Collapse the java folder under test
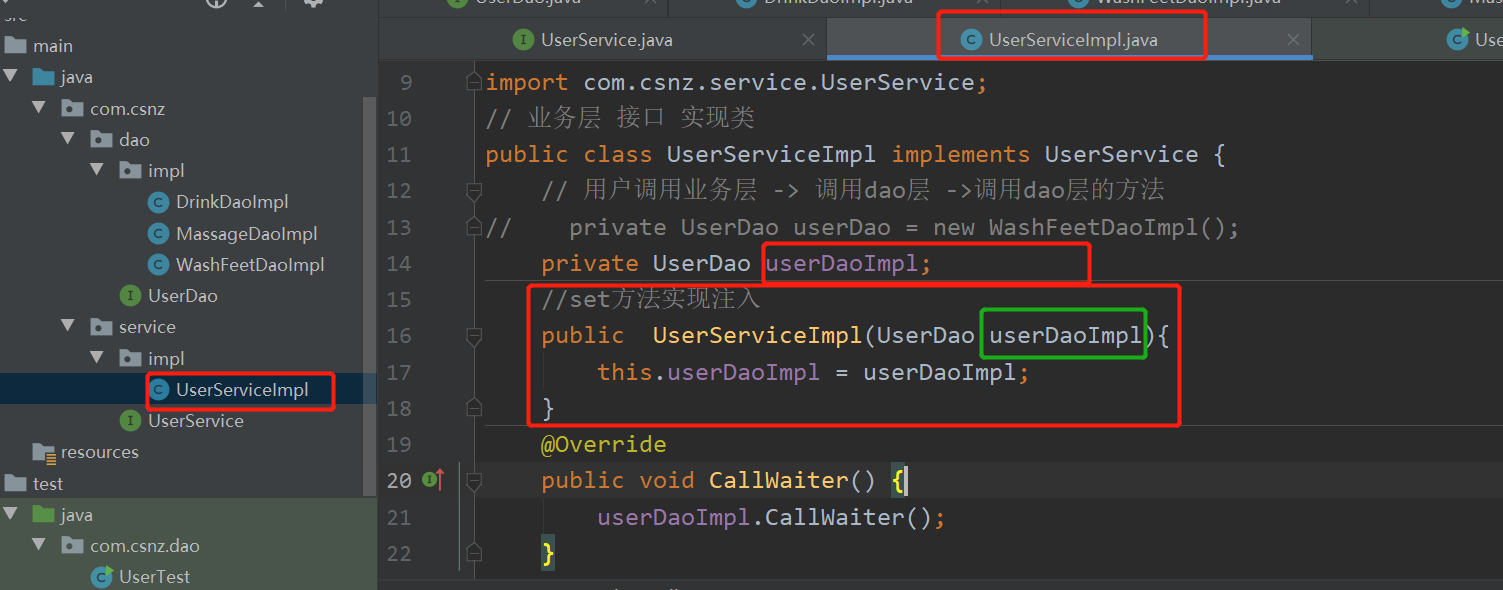Image resolution: width=1503 pixels, height=590 pixels. pyautogui.click(x=11, y=515)
